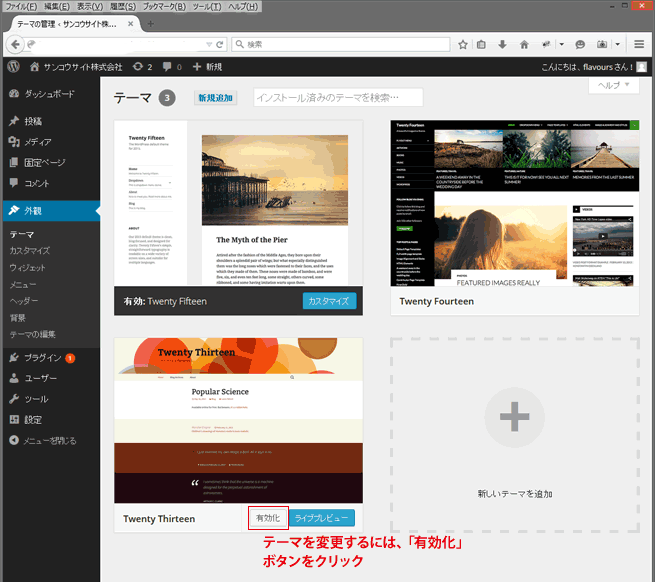Close the テーマの管理 browser tab
655x582 pixels.
click(x=130, y=24)
